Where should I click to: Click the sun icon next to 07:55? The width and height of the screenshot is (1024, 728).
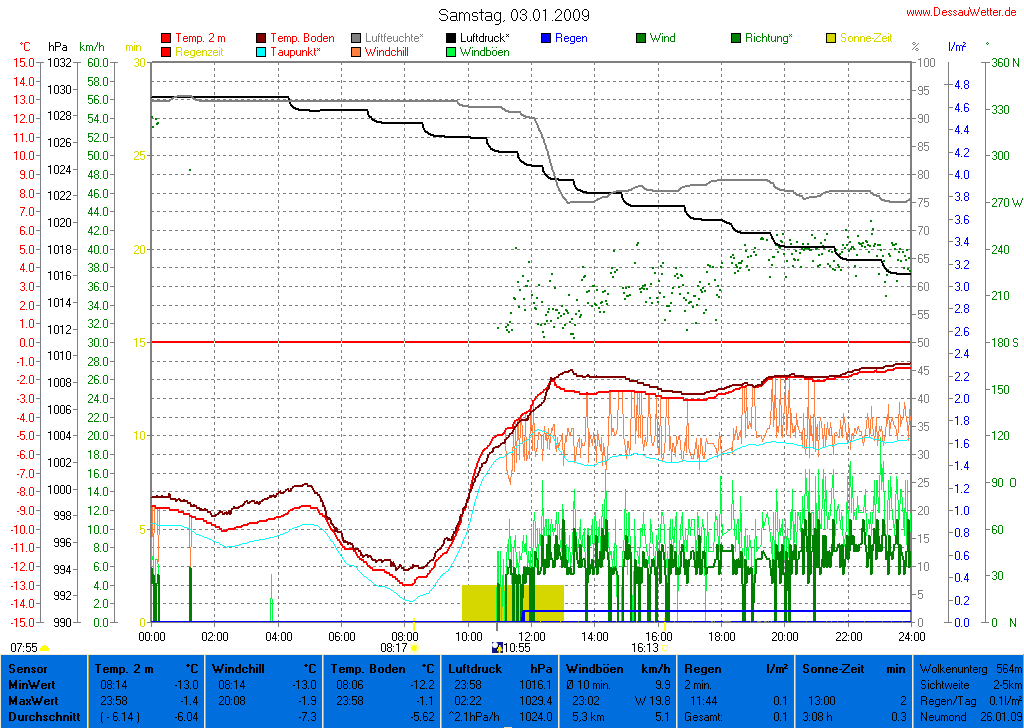point(44,648)
